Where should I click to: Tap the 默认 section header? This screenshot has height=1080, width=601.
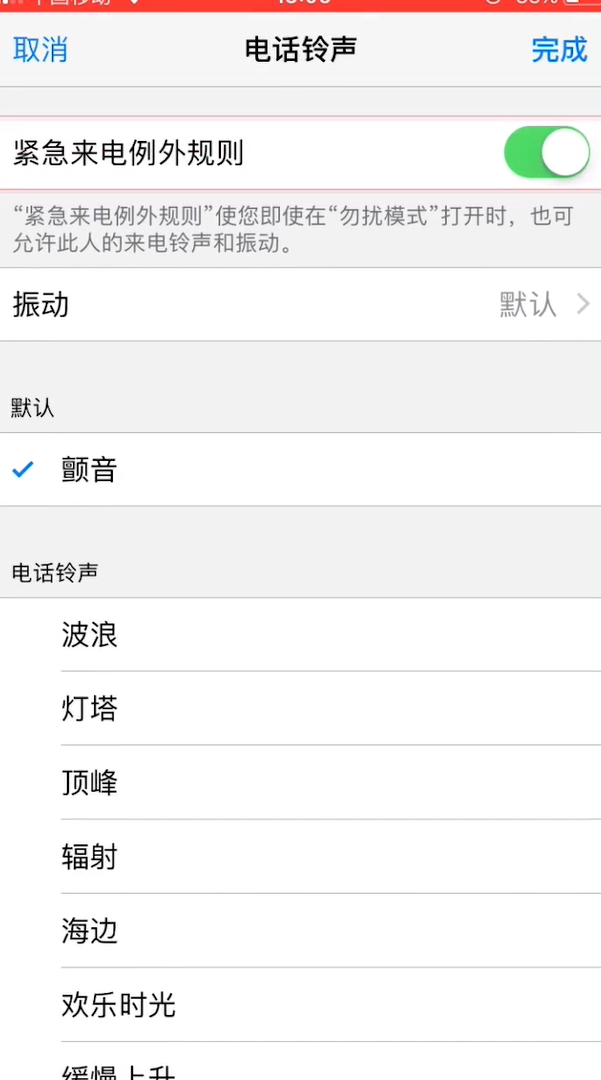[x=32, y=408]
